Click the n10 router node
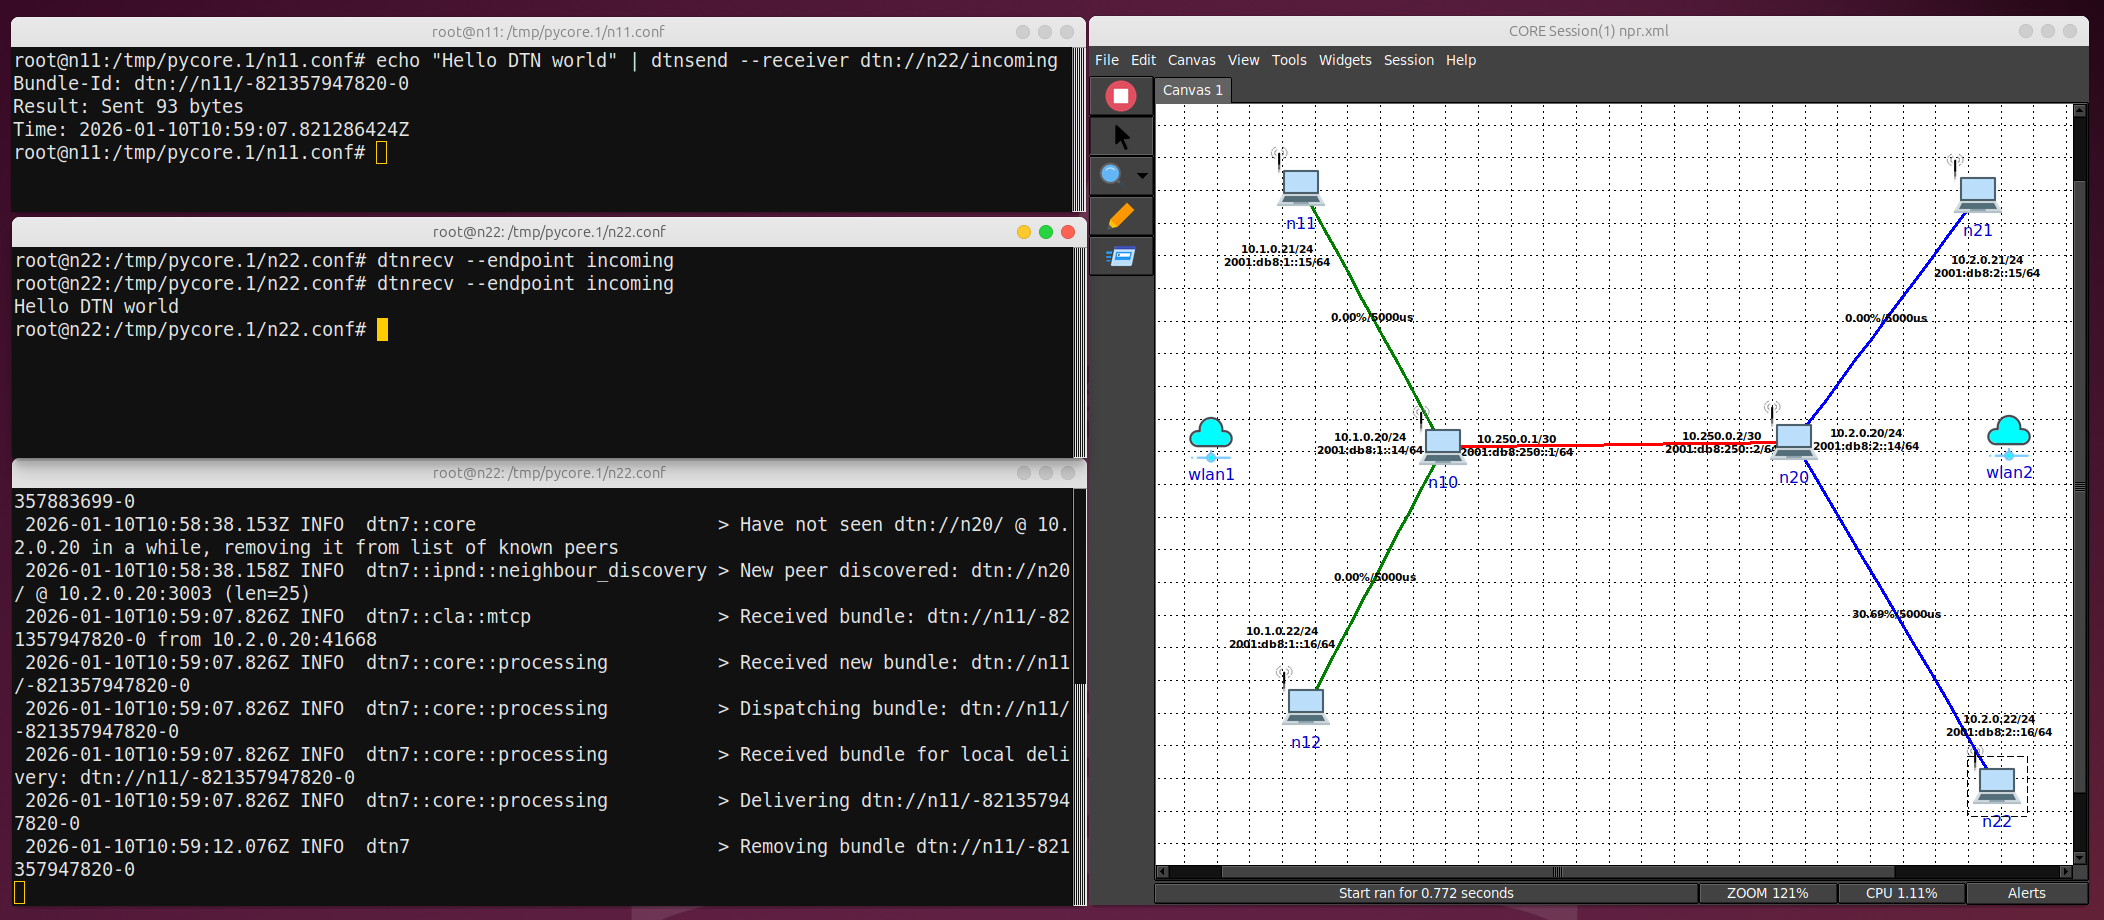Image resolution: width=2104 pixels, height=920 pixels. pos(1442,445)
